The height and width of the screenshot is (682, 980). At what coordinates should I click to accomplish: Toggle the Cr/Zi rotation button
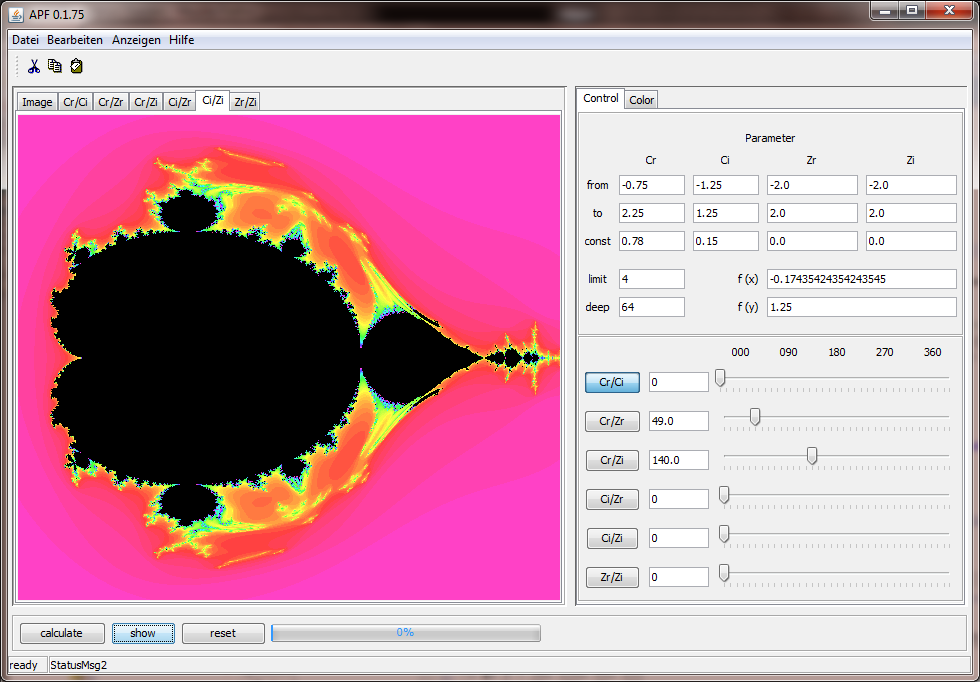612,460
